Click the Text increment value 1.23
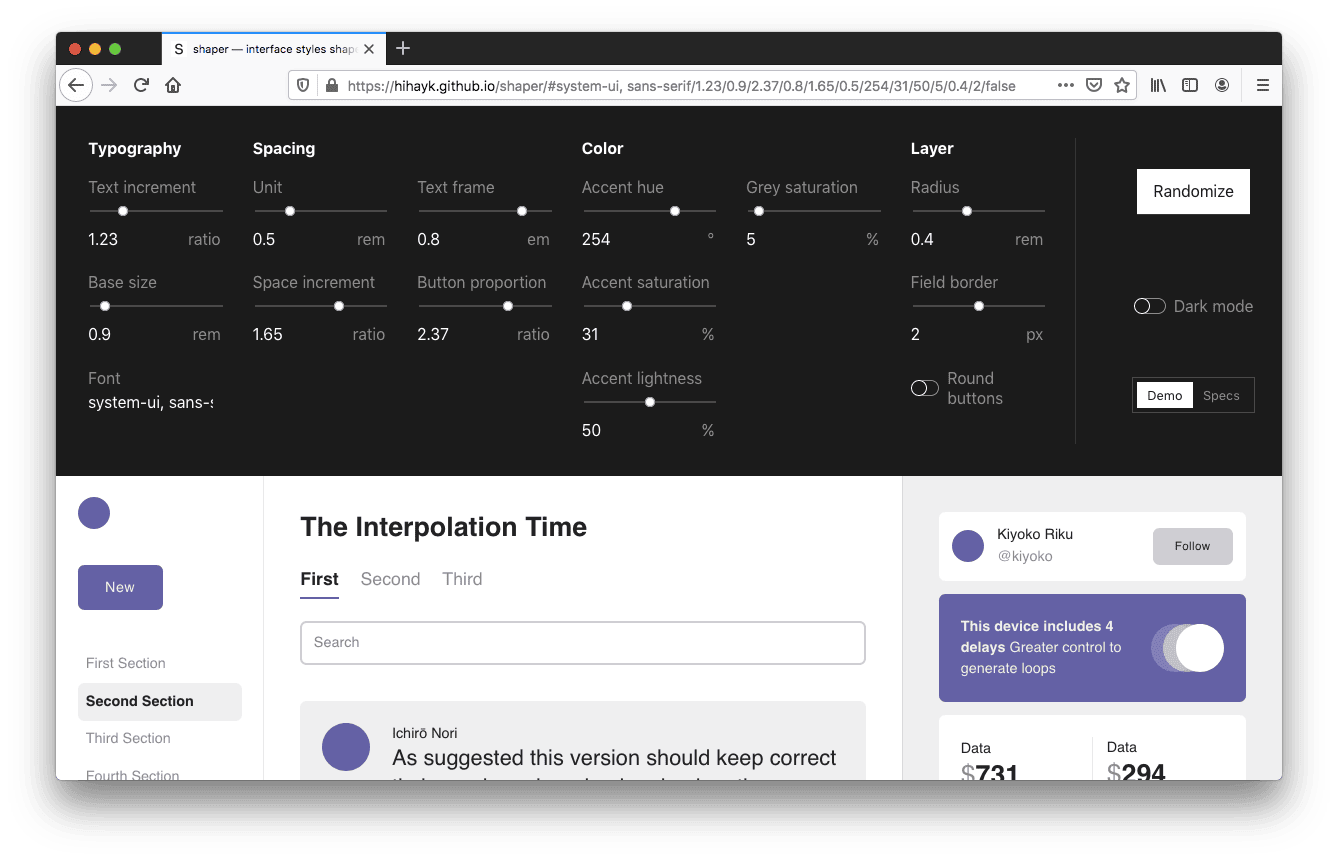 103,239
